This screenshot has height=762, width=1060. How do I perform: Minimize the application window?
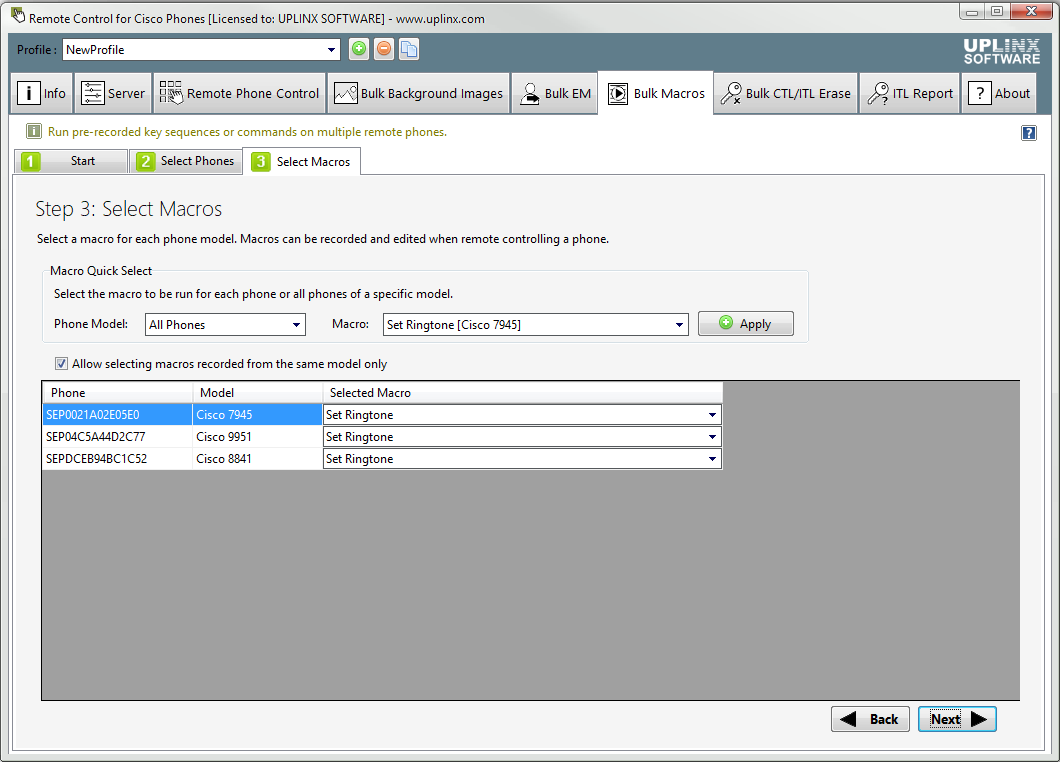972,11
